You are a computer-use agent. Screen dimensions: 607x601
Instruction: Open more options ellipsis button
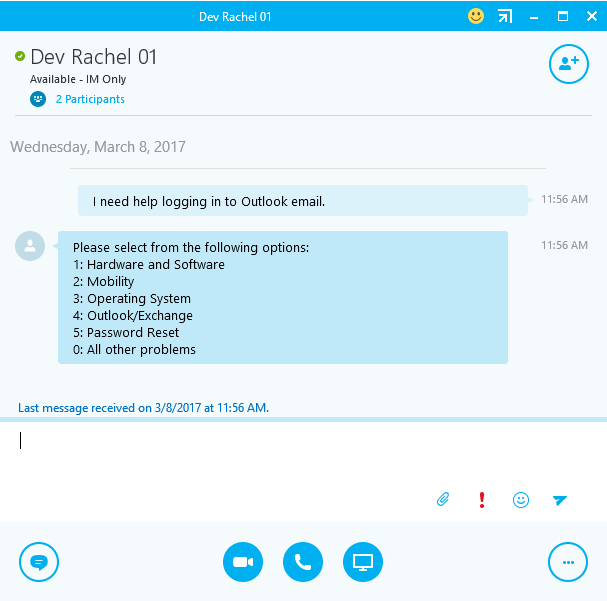point(568,562)
